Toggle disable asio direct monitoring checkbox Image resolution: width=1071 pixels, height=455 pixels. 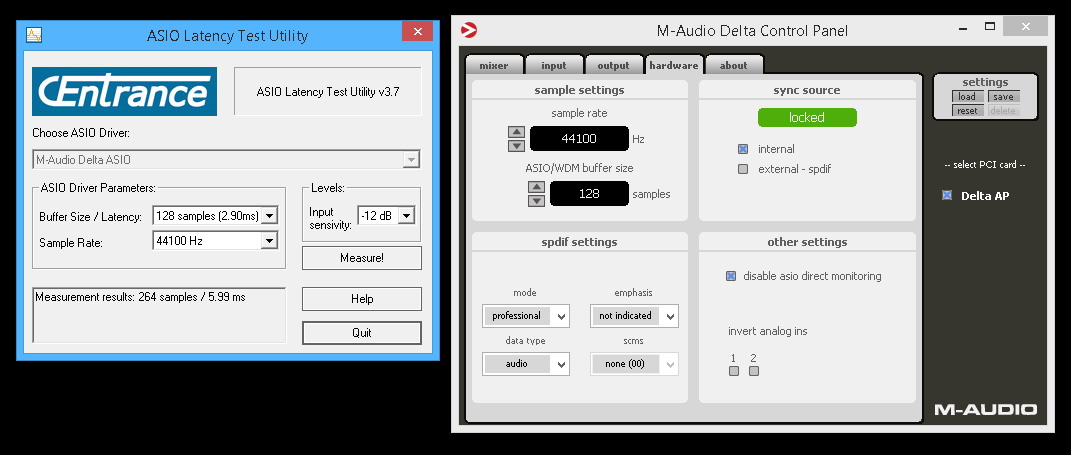[x=731, y=276]
